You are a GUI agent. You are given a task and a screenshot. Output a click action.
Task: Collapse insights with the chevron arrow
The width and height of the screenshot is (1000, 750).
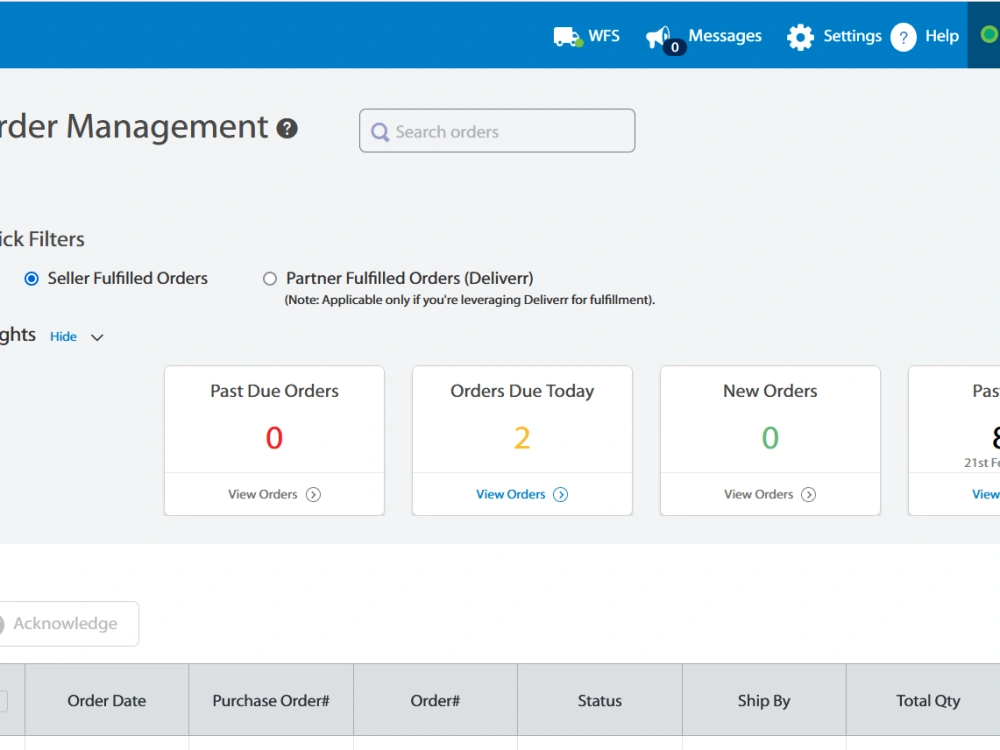click(97, 337)
